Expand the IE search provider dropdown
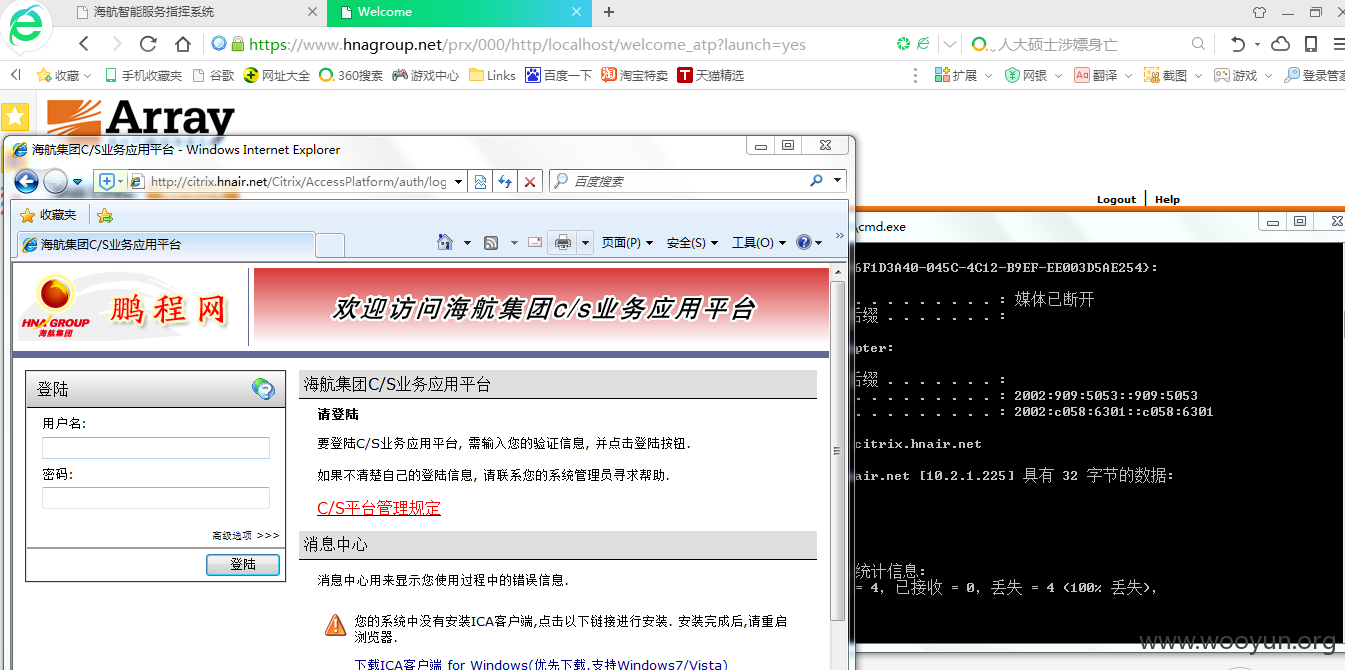This screenshot has width=1345, height=670. pyautogui.click(x=838, y=181)
